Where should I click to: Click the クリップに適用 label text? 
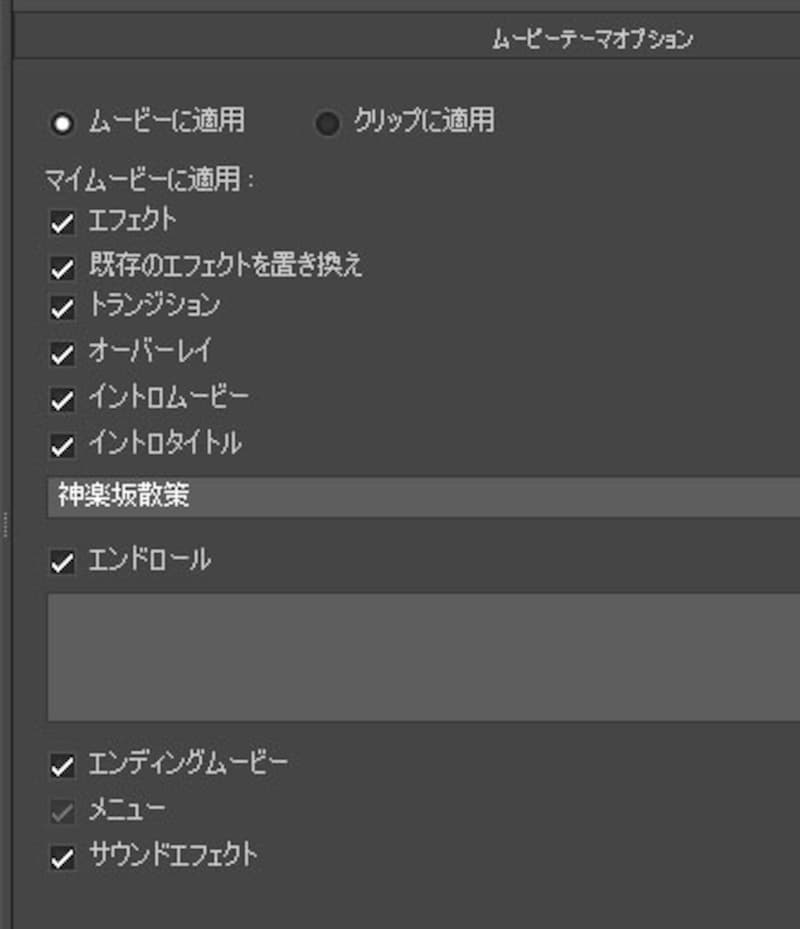tap(424, 122)
